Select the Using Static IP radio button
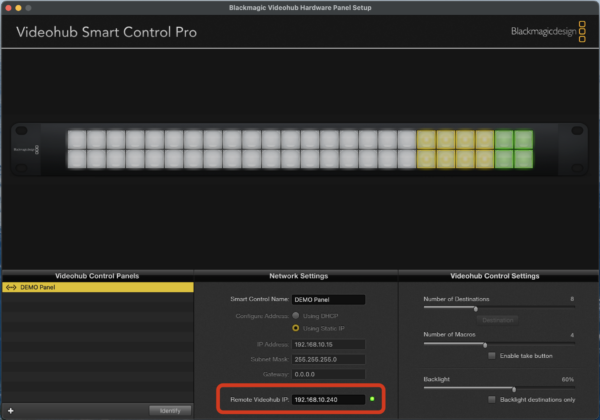Viewport: 600px width, 420px height. pos(295,328)
